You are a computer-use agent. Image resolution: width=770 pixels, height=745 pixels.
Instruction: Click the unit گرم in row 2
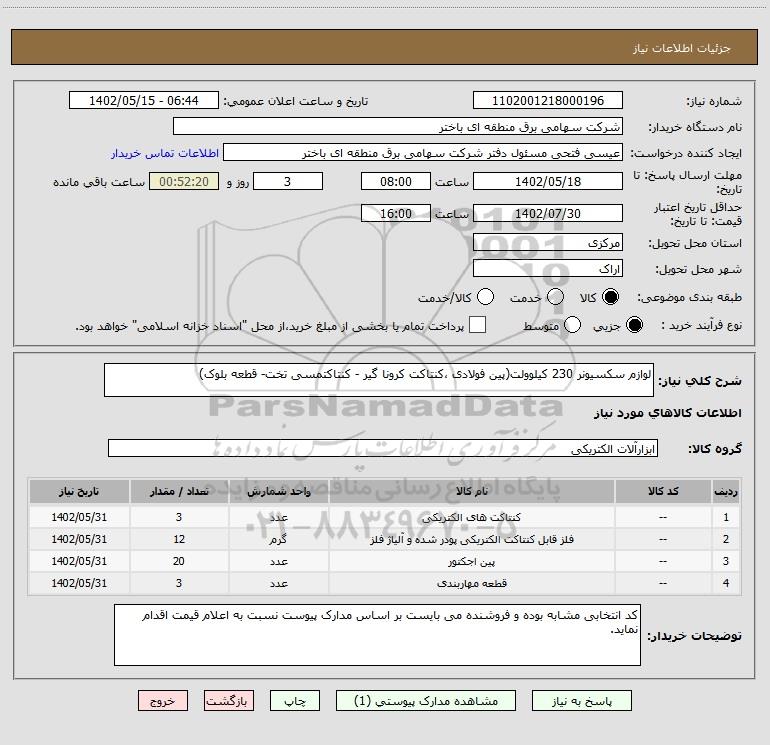click(x=278, y=539)
